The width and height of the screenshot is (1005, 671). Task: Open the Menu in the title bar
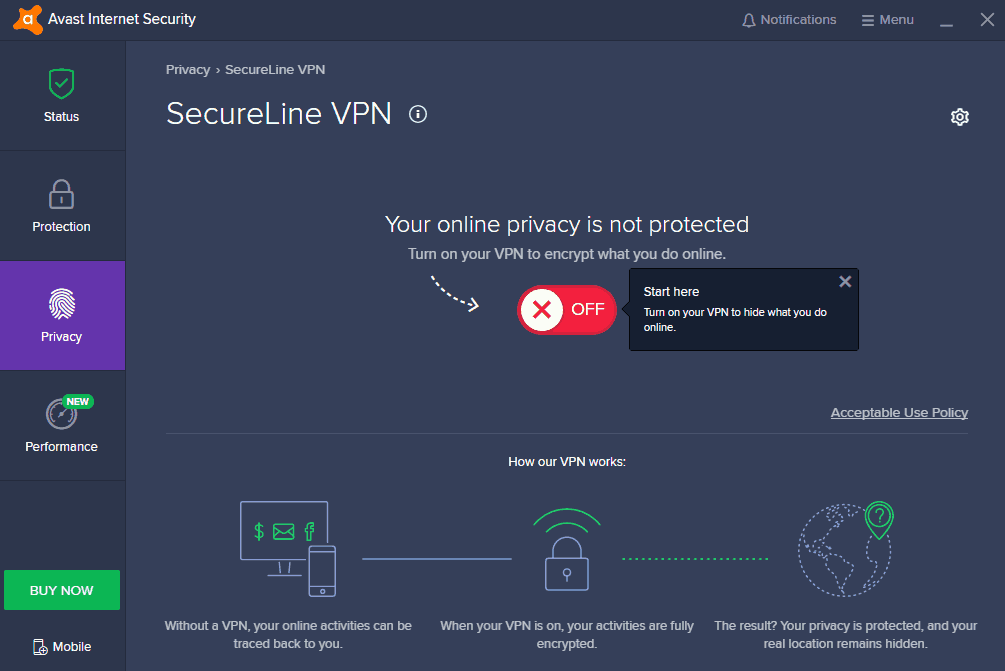tap(887, 19)
